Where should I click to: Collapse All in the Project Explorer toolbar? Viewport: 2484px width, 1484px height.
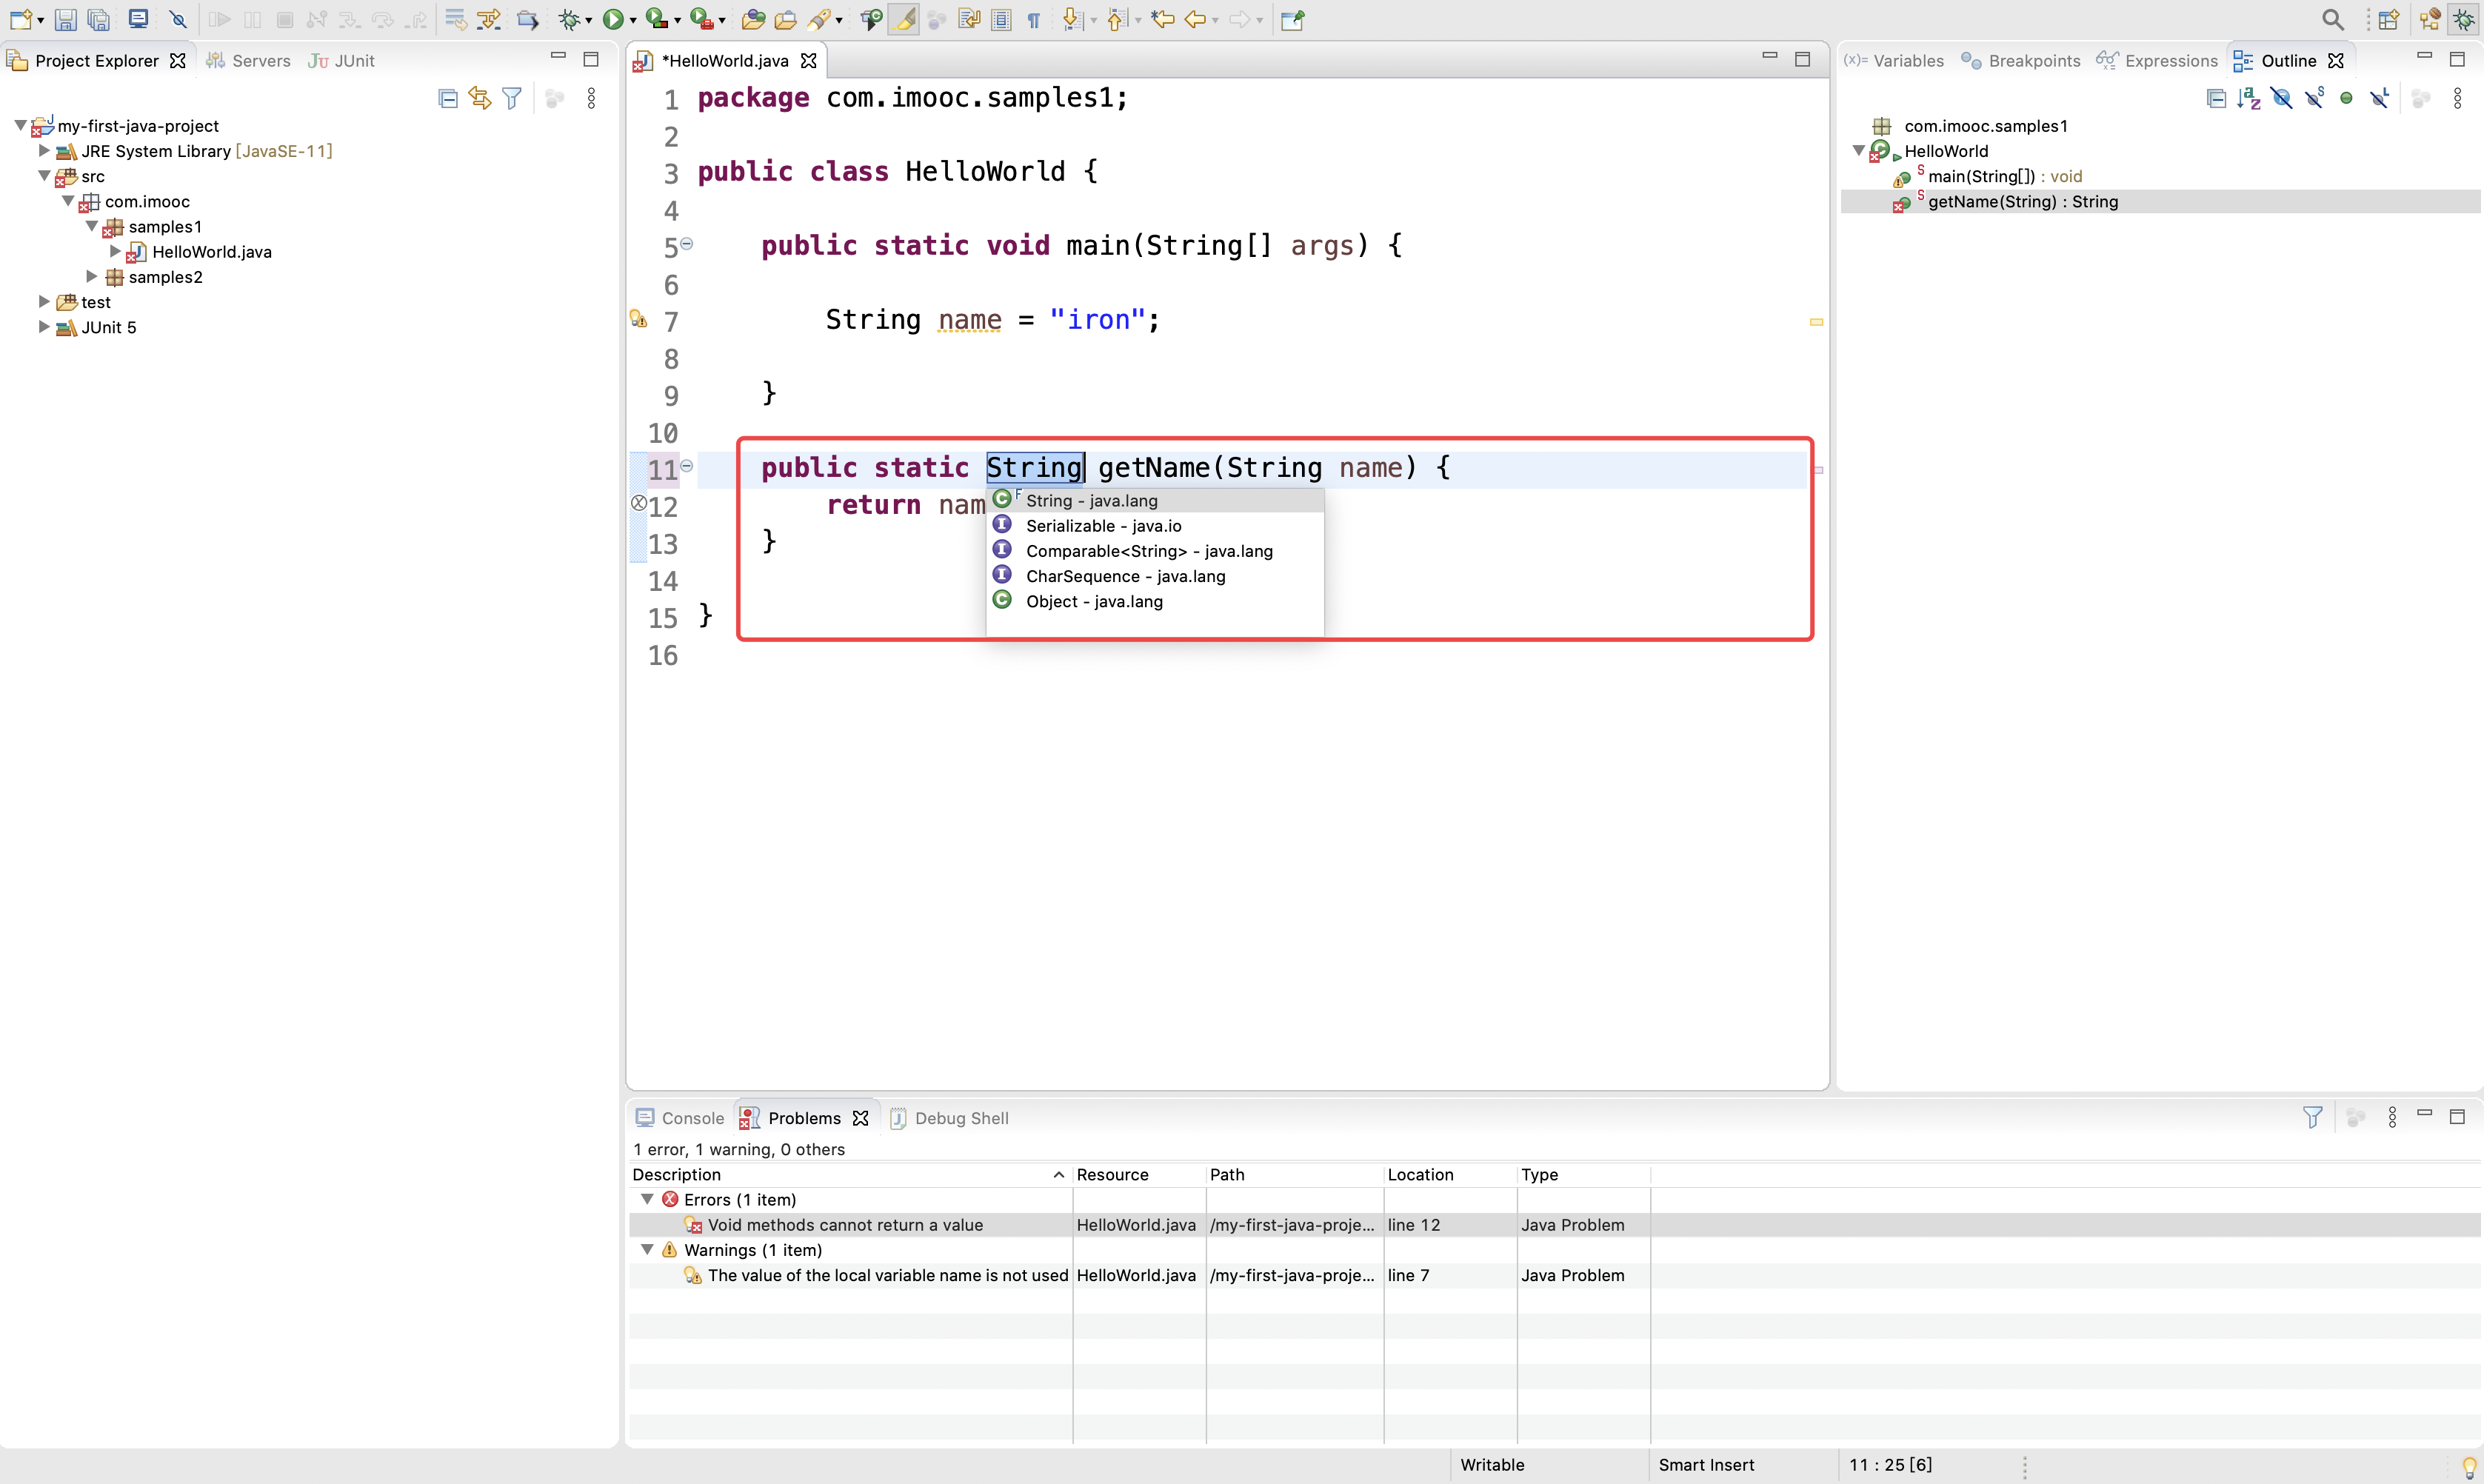click(448, 98)
